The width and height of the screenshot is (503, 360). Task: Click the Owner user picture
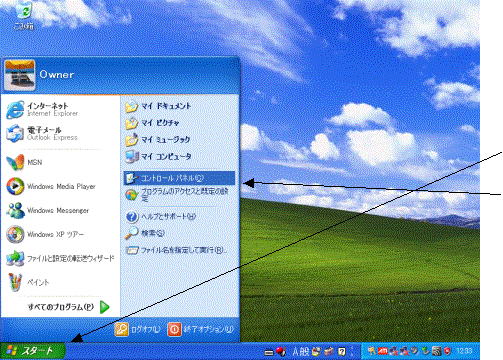[19, 75]
